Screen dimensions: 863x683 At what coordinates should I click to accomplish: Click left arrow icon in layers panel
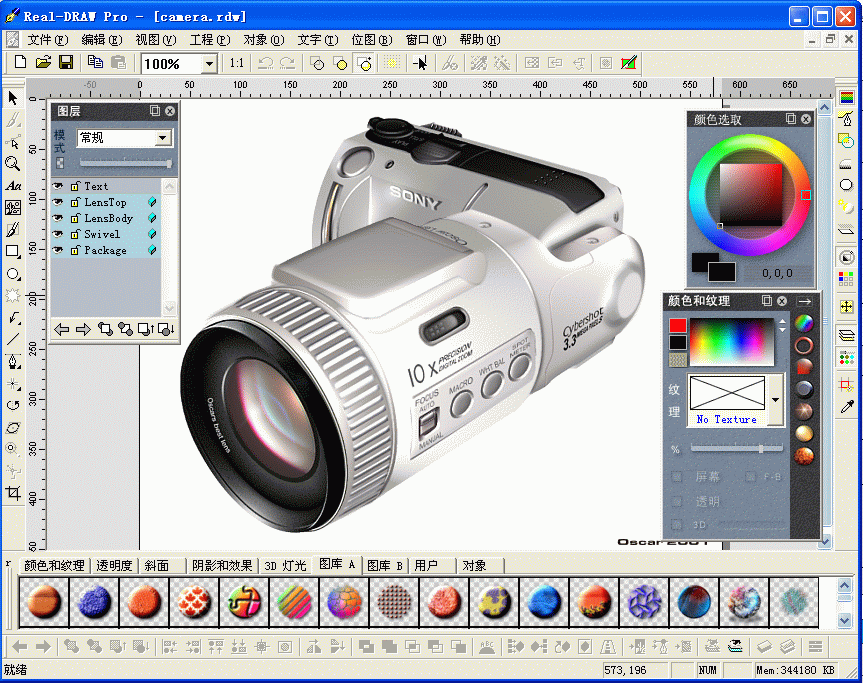click(62, 329)
